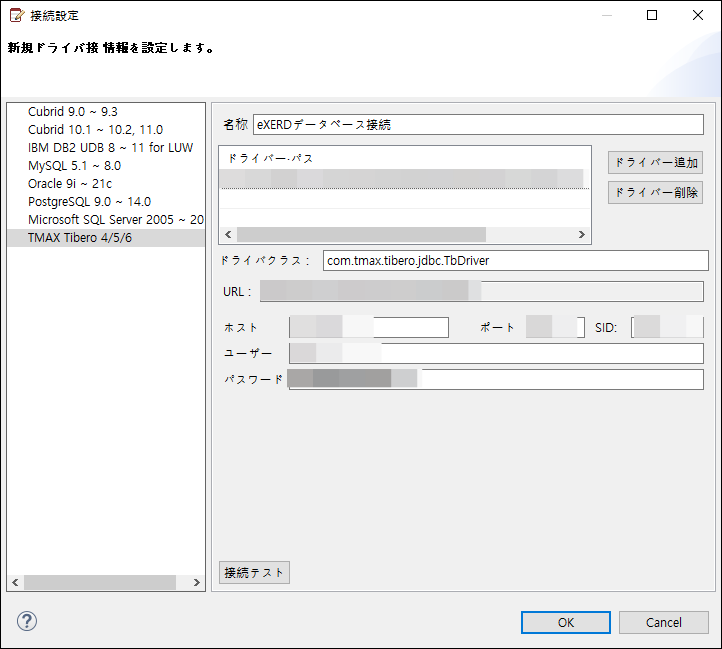Click the ドライバー・パス column header
This screenshot has width=722, height=649.
271,158
